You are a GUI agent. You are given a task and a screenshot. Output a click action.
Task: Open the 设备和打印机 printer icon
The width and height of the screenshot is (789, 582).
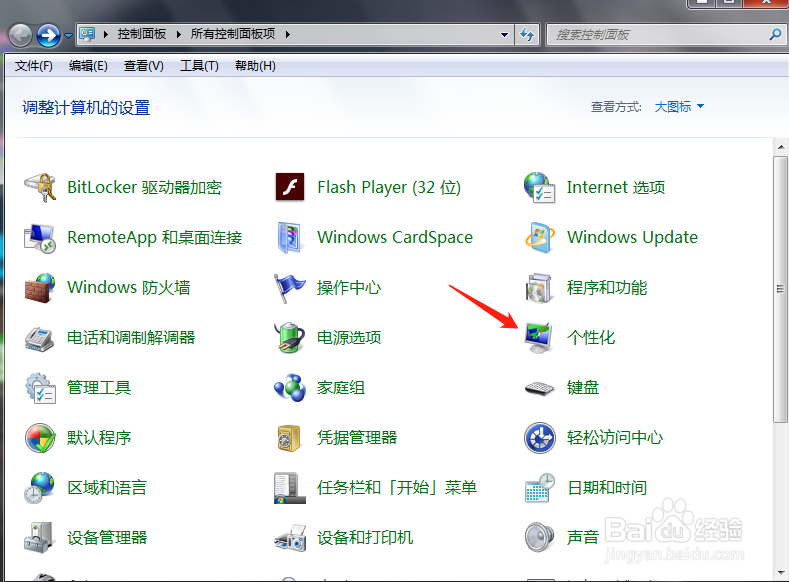click(290, 537)
